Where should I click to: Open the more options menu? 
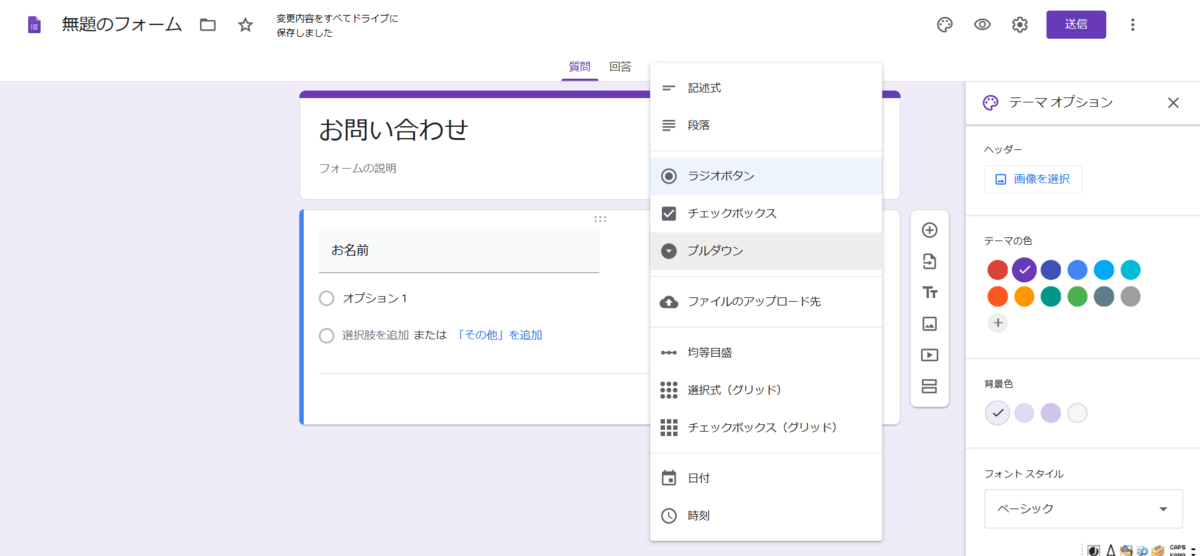click(x=1132, y=25)
